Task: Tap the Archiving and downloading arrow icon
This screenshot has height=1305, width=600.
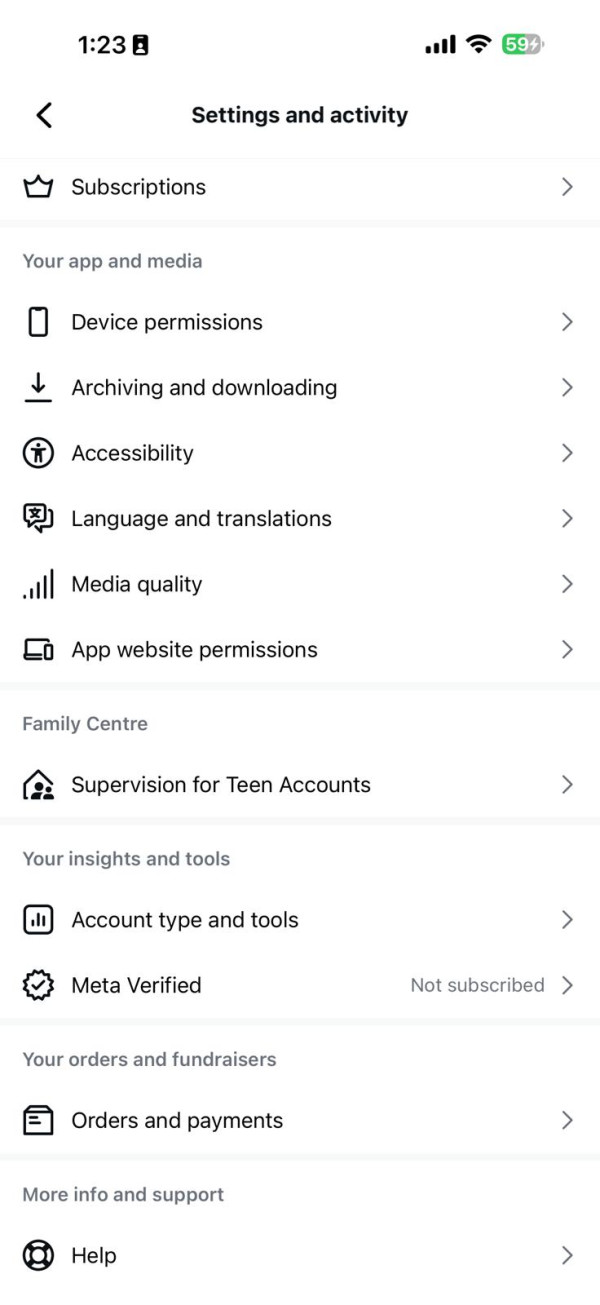Action: tap(38, 387)
